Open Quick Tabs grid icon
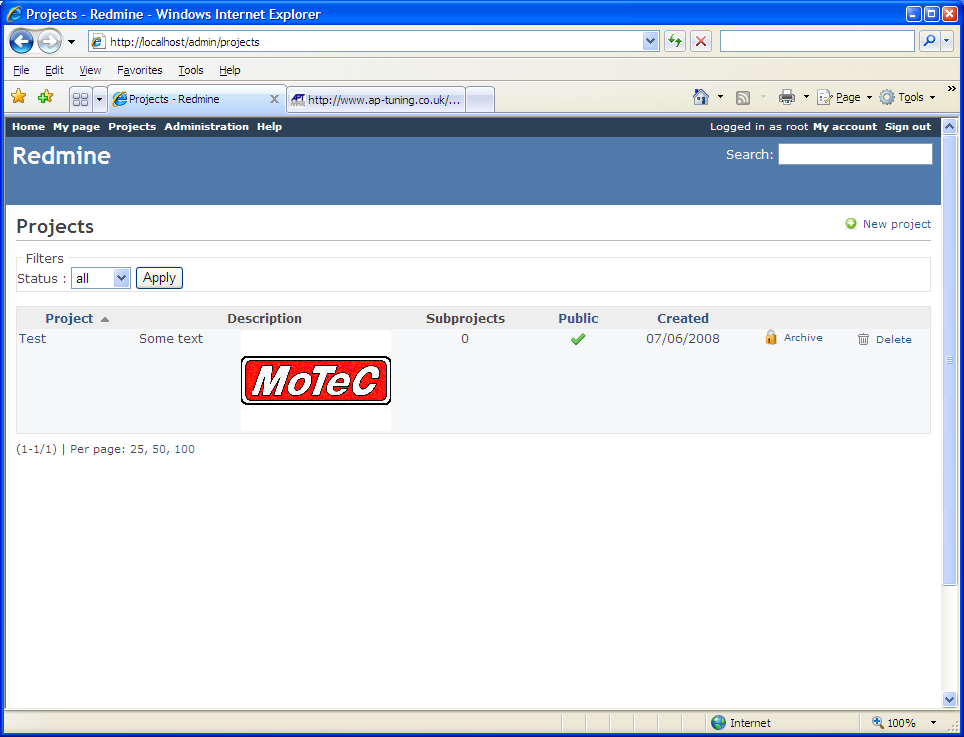The image size is (964, 737). (81, 99)
